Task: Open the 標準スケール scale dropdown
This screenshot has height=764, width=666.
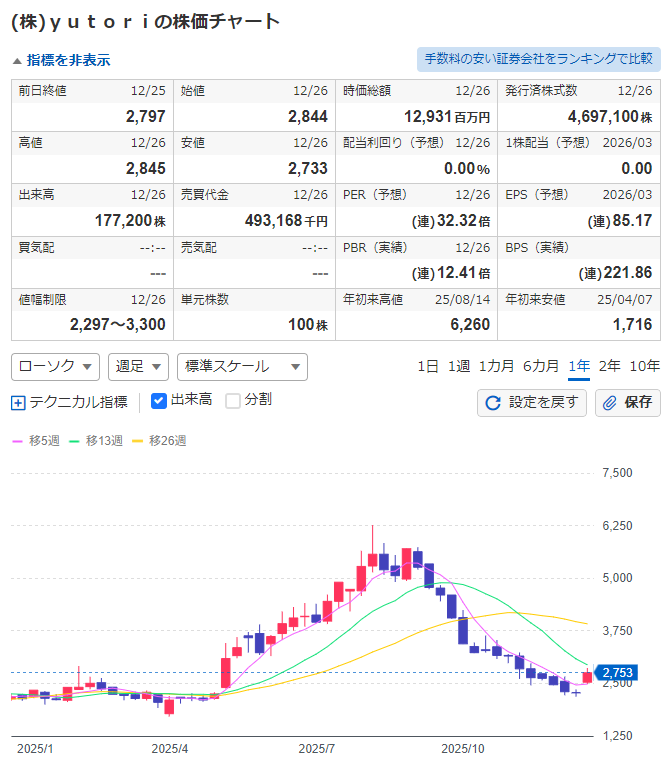Action: pyautogui.click(x=241, y=367)
